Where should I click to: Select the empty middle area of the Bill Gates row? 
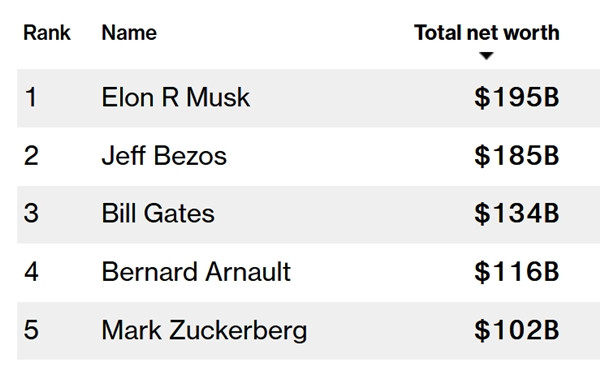[x=344, y=214]
